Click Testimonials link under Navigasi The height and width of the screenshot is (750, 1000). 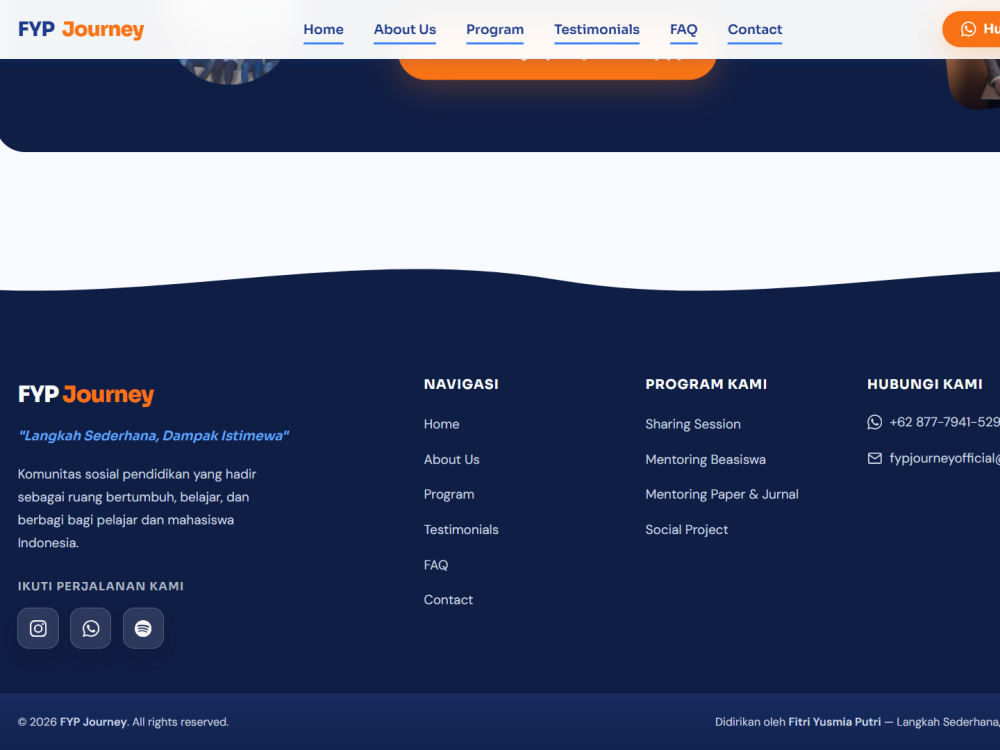click(x=461, y=529)
